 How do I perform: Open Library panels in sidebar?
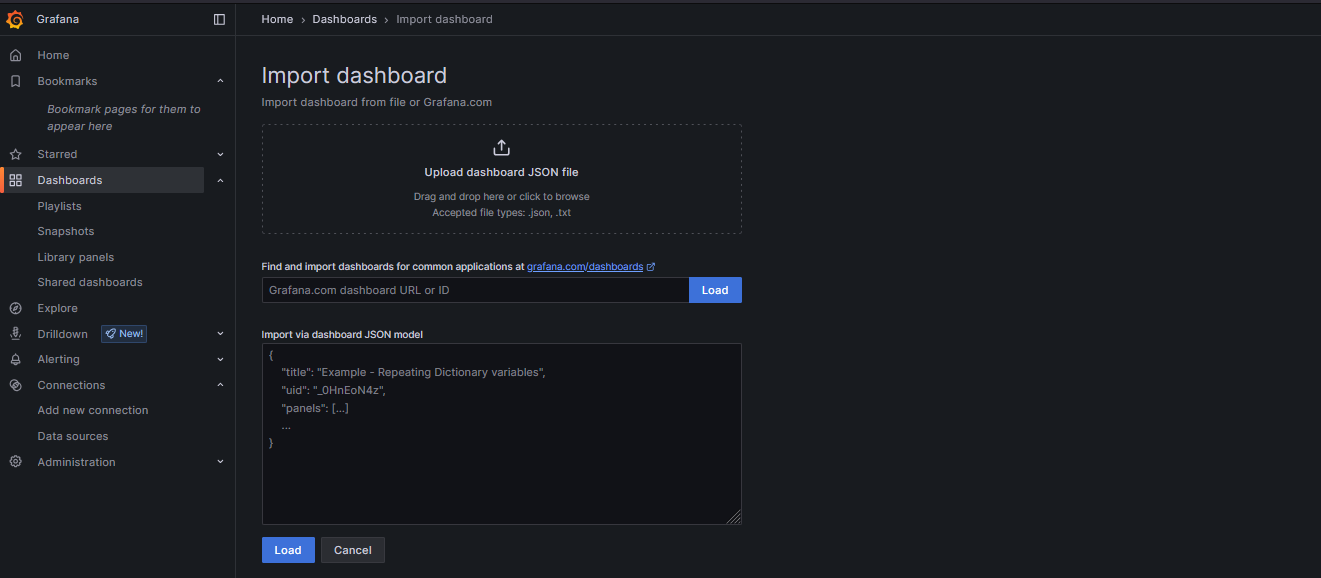pyautogui.click(x=76, y=257)
